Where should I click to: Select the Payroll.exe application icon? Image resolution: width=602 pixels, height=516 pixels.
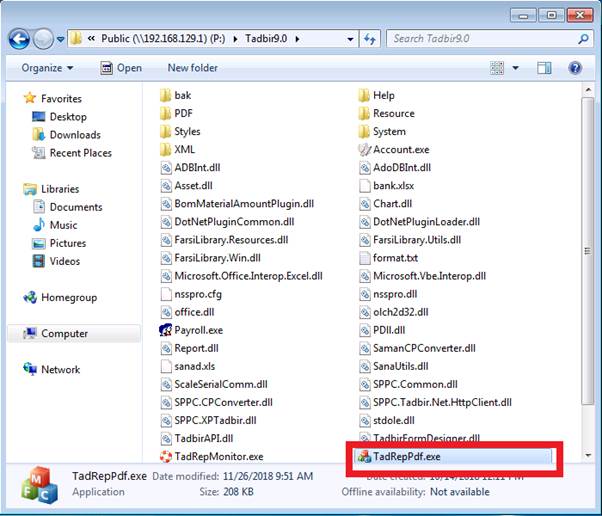click(165, 330)
